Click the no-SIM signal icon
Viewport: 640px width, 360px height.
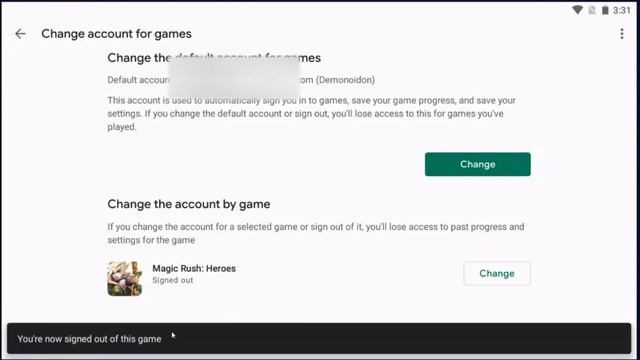click(x=592, y=10)
